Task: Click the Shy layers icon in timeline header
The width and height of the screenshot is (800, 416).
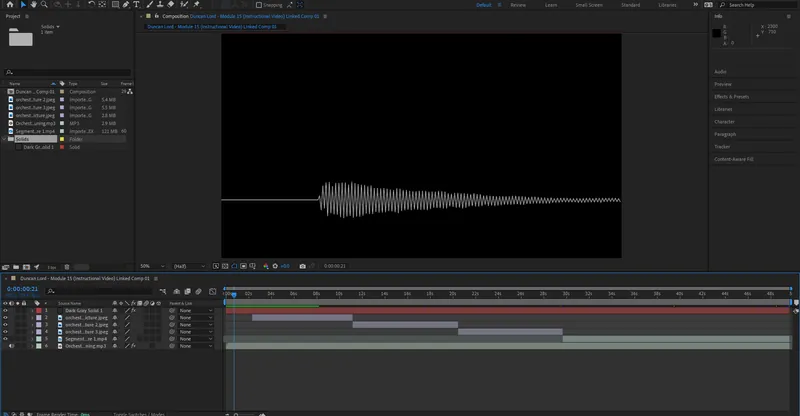Action: tap(177, 291)
